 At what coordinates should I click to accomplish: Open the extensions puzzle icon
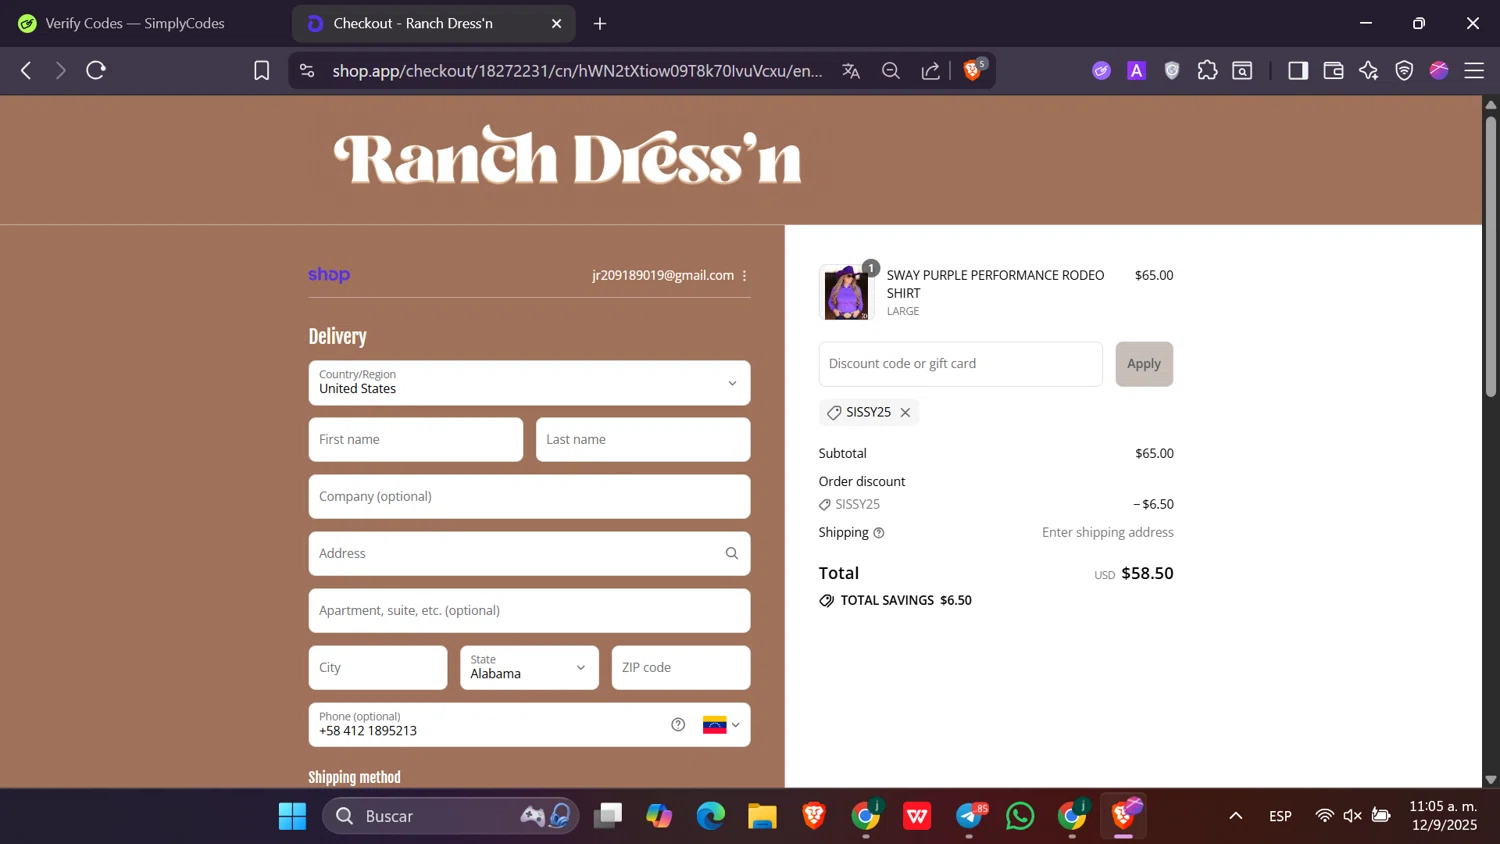coord(1207,71)
